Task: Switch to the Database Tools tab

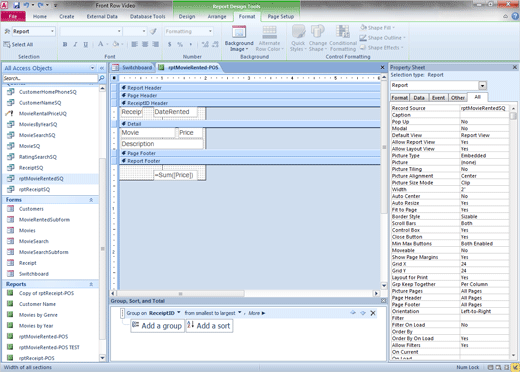Action: 148,16
